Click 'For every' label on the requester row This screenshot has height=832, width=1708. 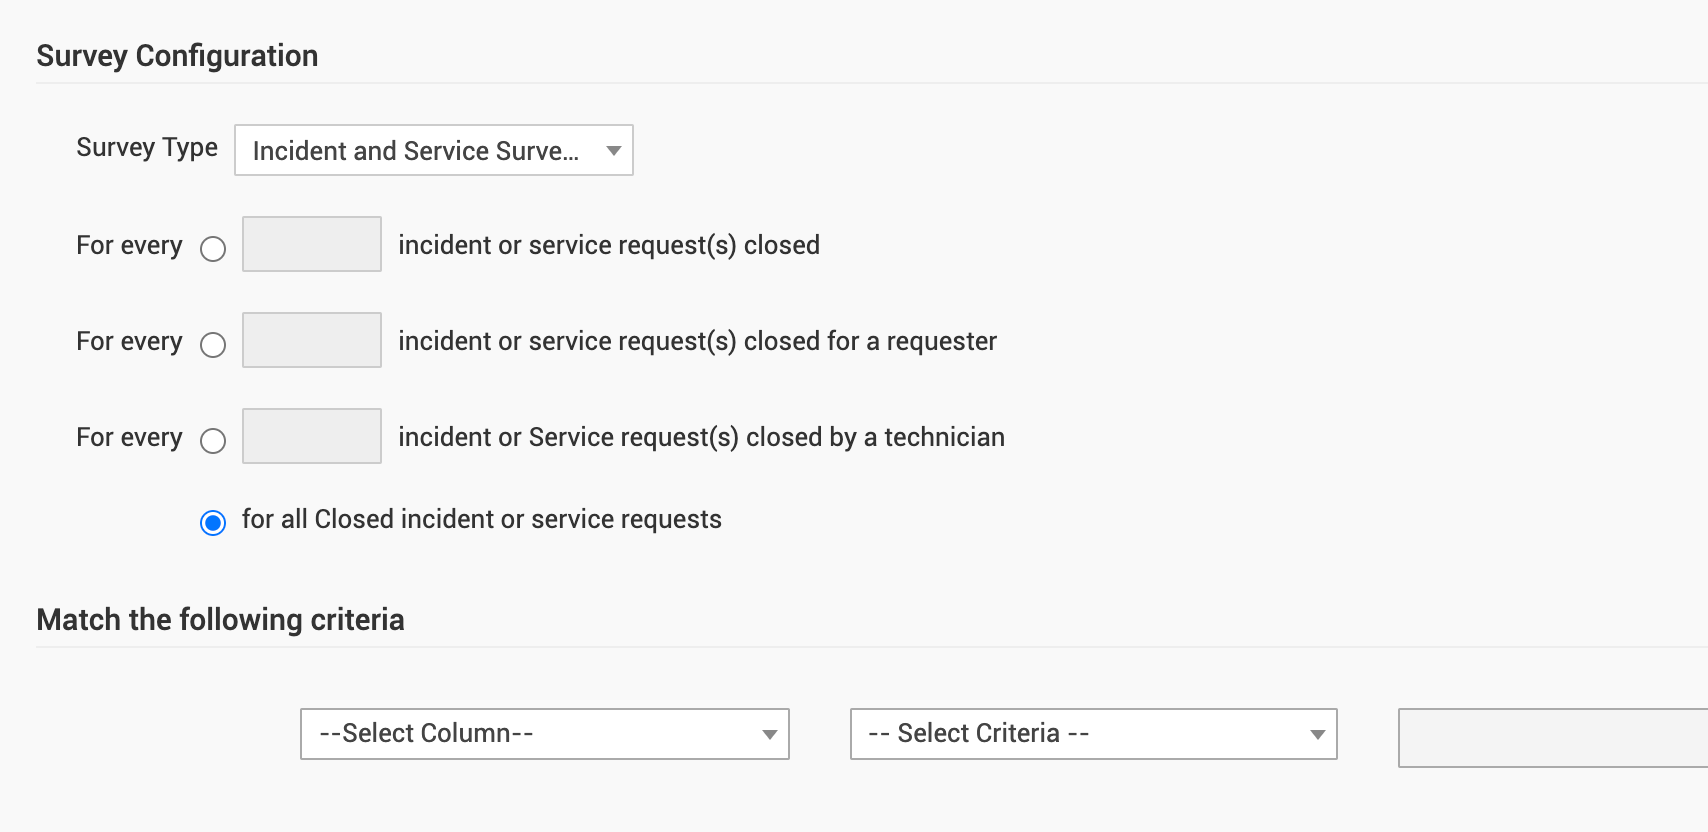click(129, 342)
